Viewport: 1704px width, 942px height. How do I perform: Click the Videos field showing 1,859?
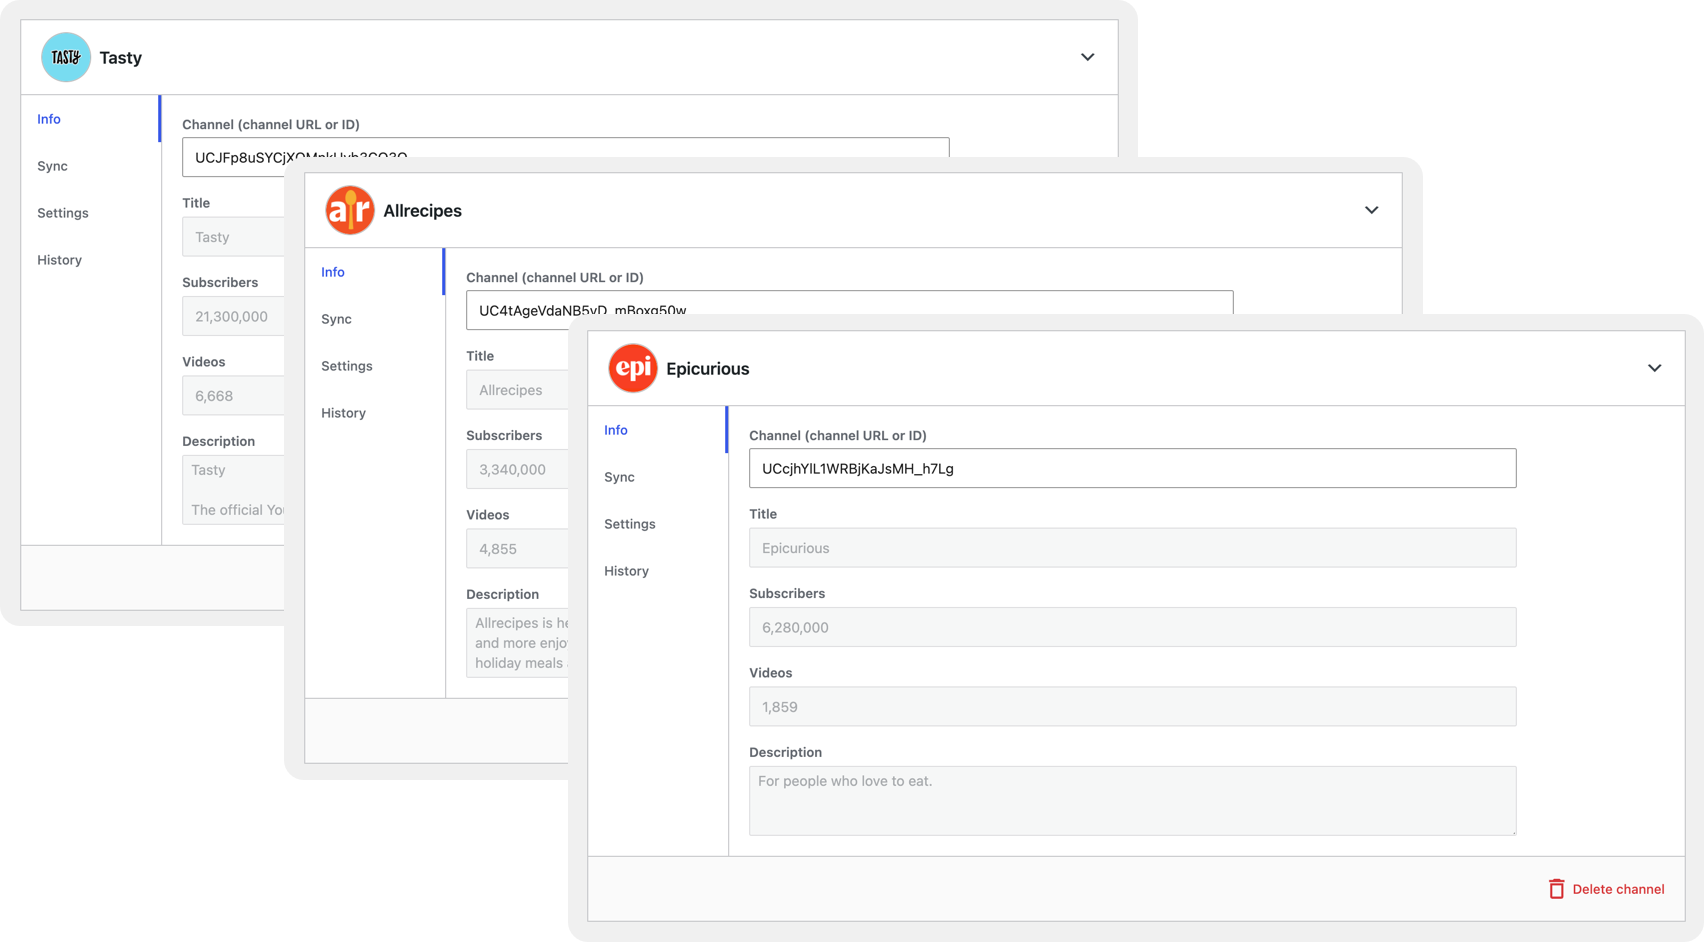tap(1132, 707)
